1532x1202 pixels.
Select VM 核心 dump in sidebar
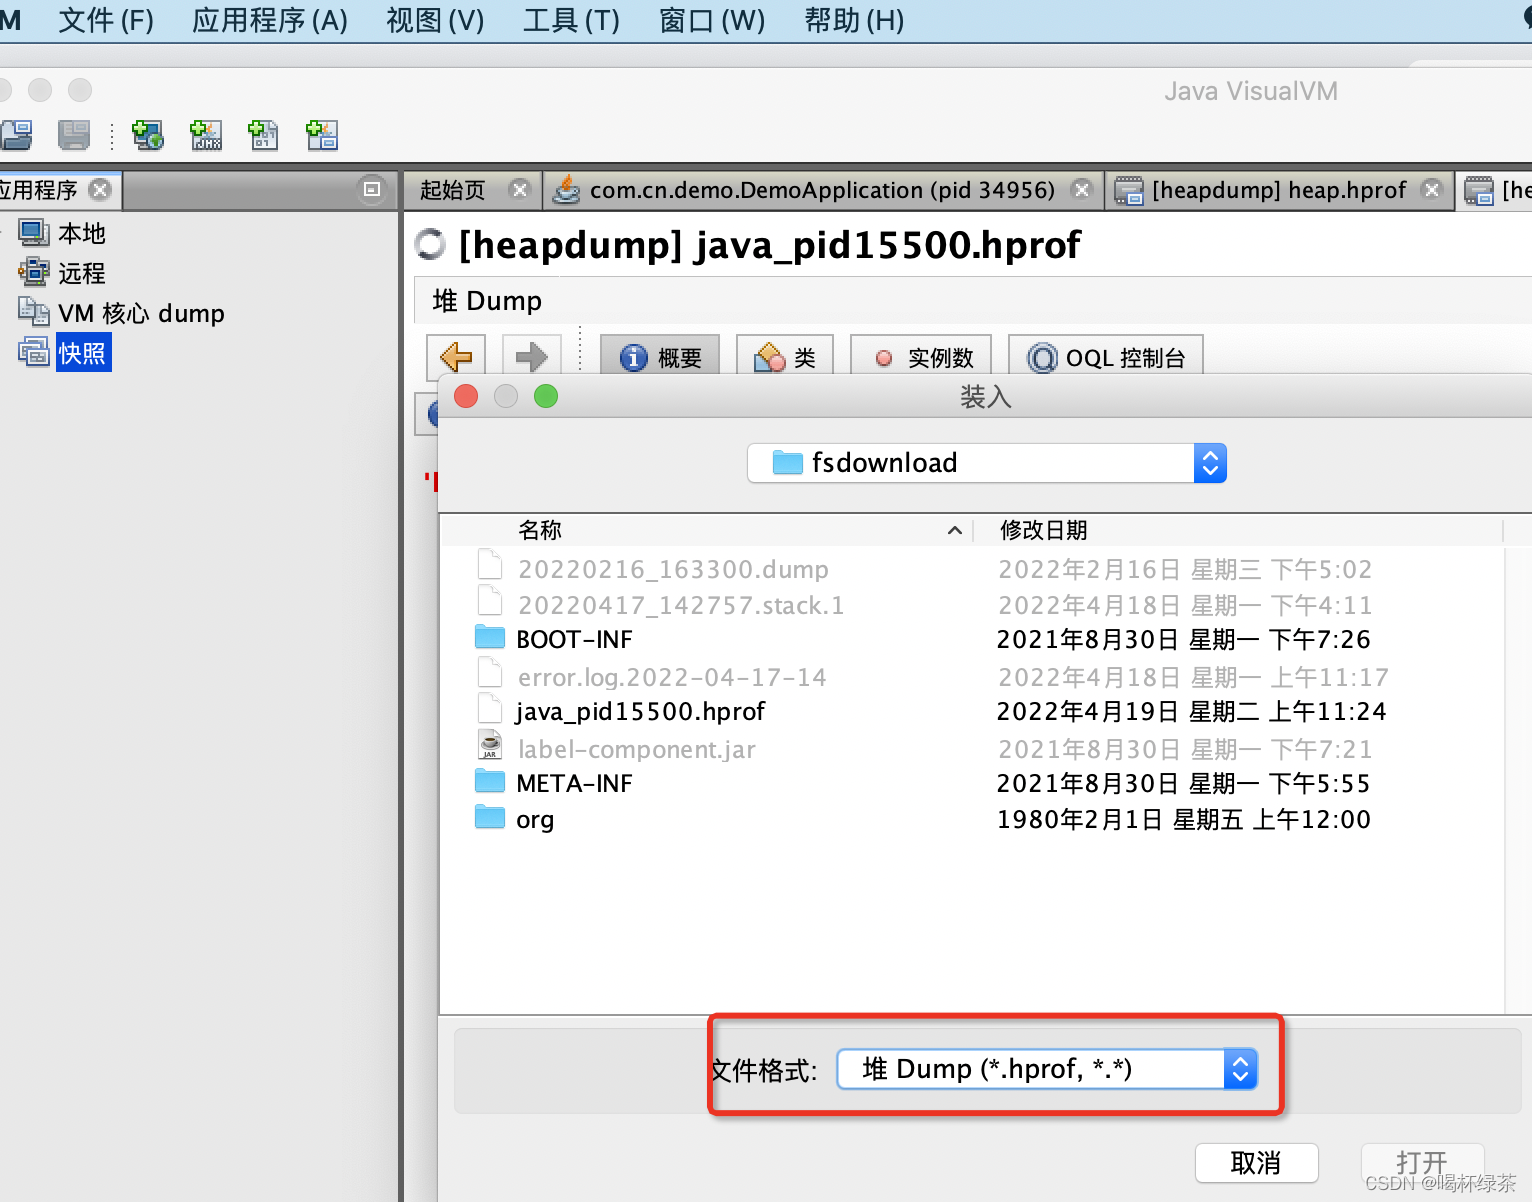tap(140, 312)
